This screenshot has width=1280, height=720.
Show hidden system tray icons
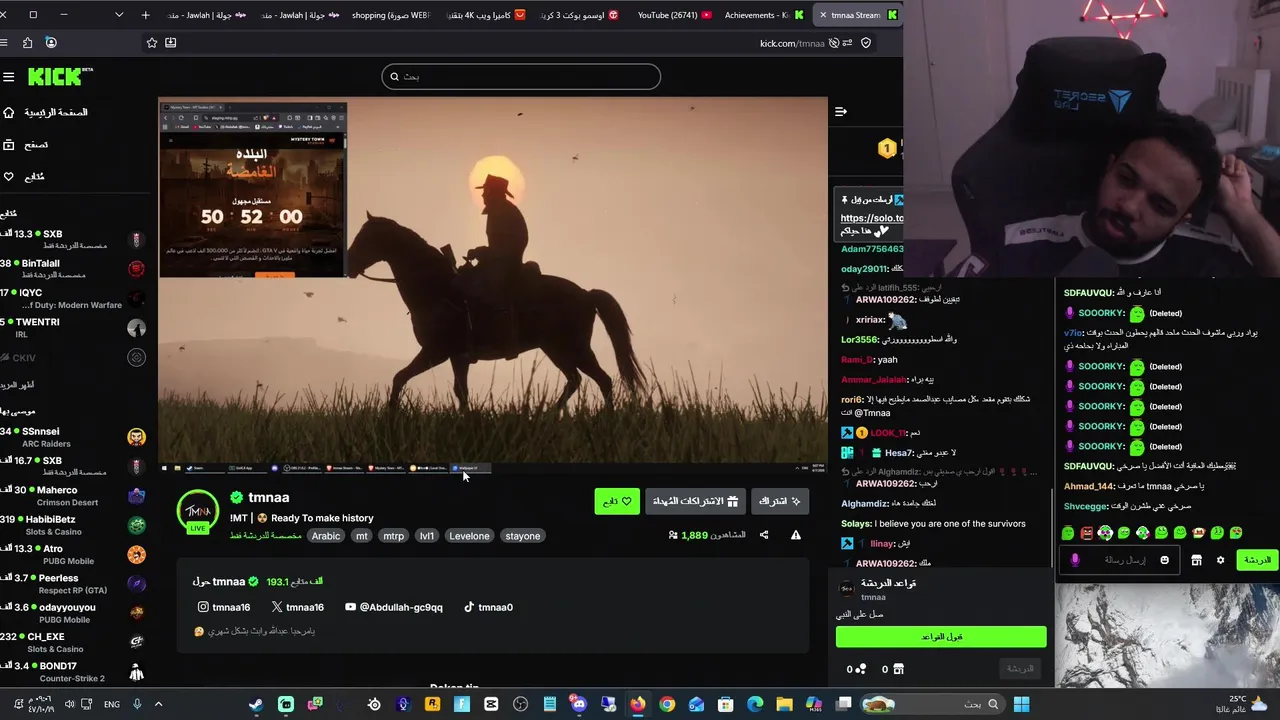[x=158, y=704]
